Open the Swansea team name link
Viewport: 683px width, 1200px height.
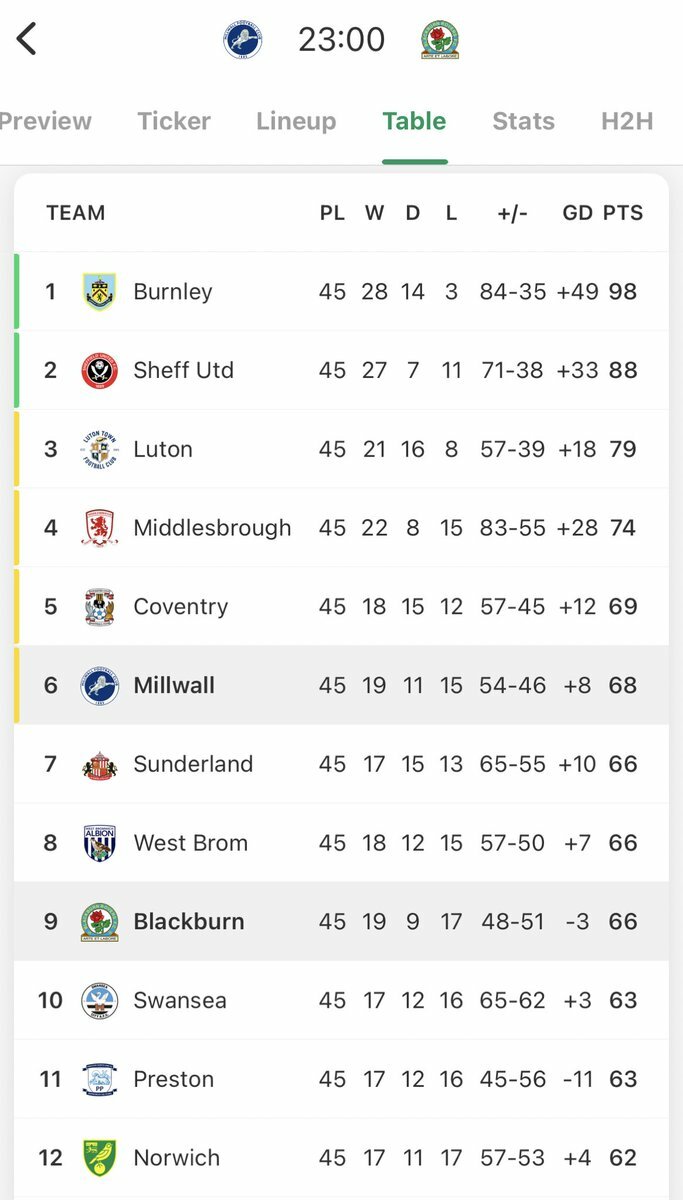click(180, 1001)
